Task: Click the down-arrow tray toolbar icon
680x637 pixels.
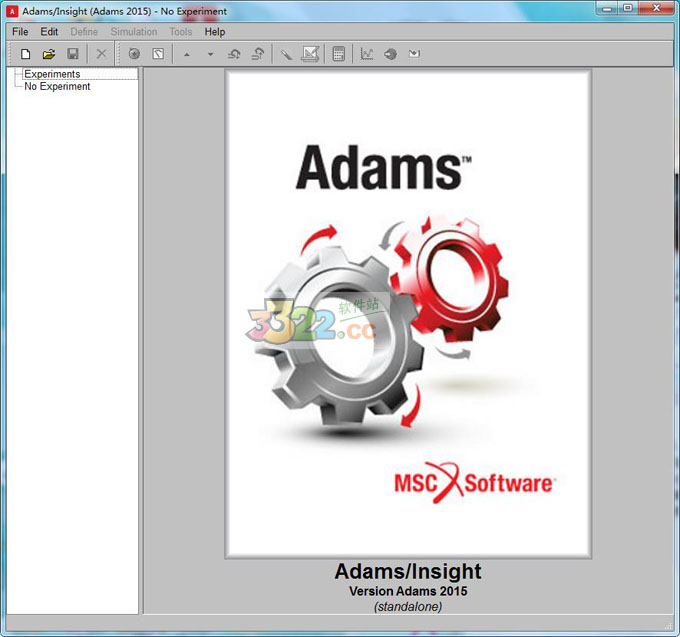Action: [414, 54]
